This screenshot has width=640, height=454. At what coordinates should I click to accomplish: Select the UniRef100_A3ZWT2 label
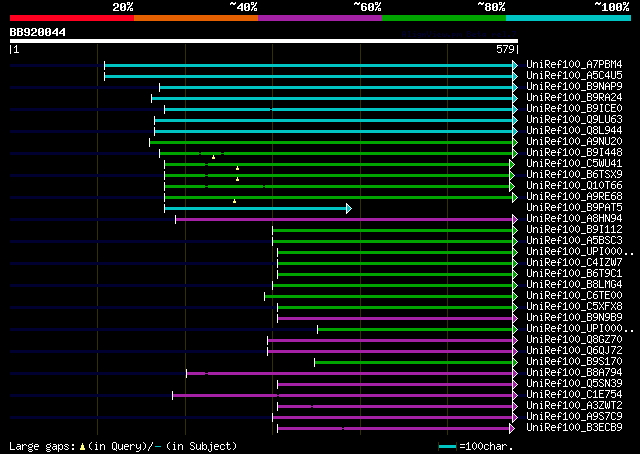574,406
